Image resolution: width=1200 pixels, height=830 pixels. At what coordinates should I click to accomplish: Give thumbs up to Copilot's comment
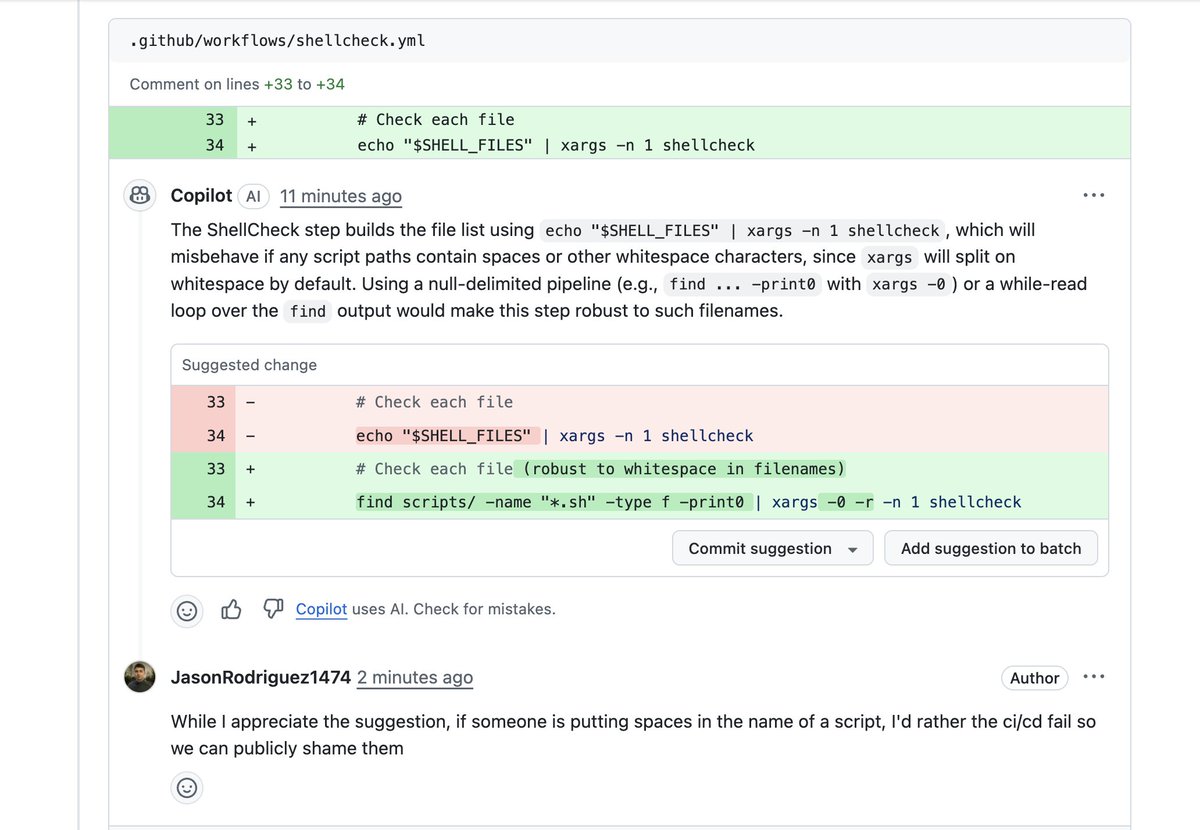tap(231, 609)
